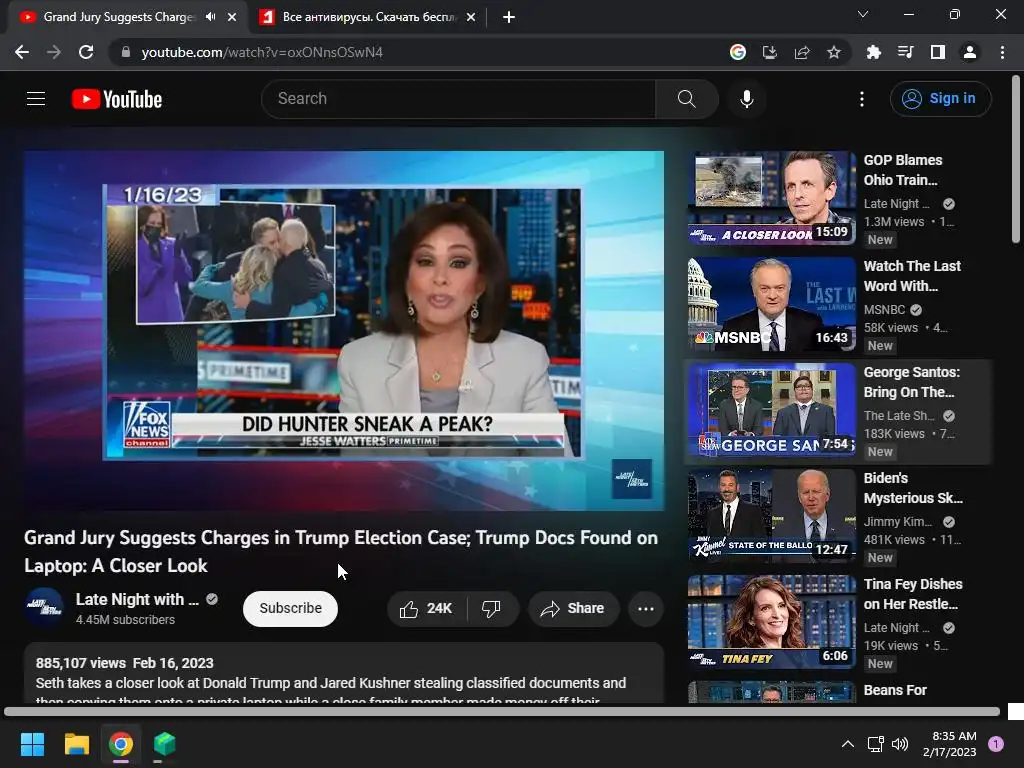This screenshot has height=768, width=1024.
Task: Click the search magnifier button
Action: point(686,99)
